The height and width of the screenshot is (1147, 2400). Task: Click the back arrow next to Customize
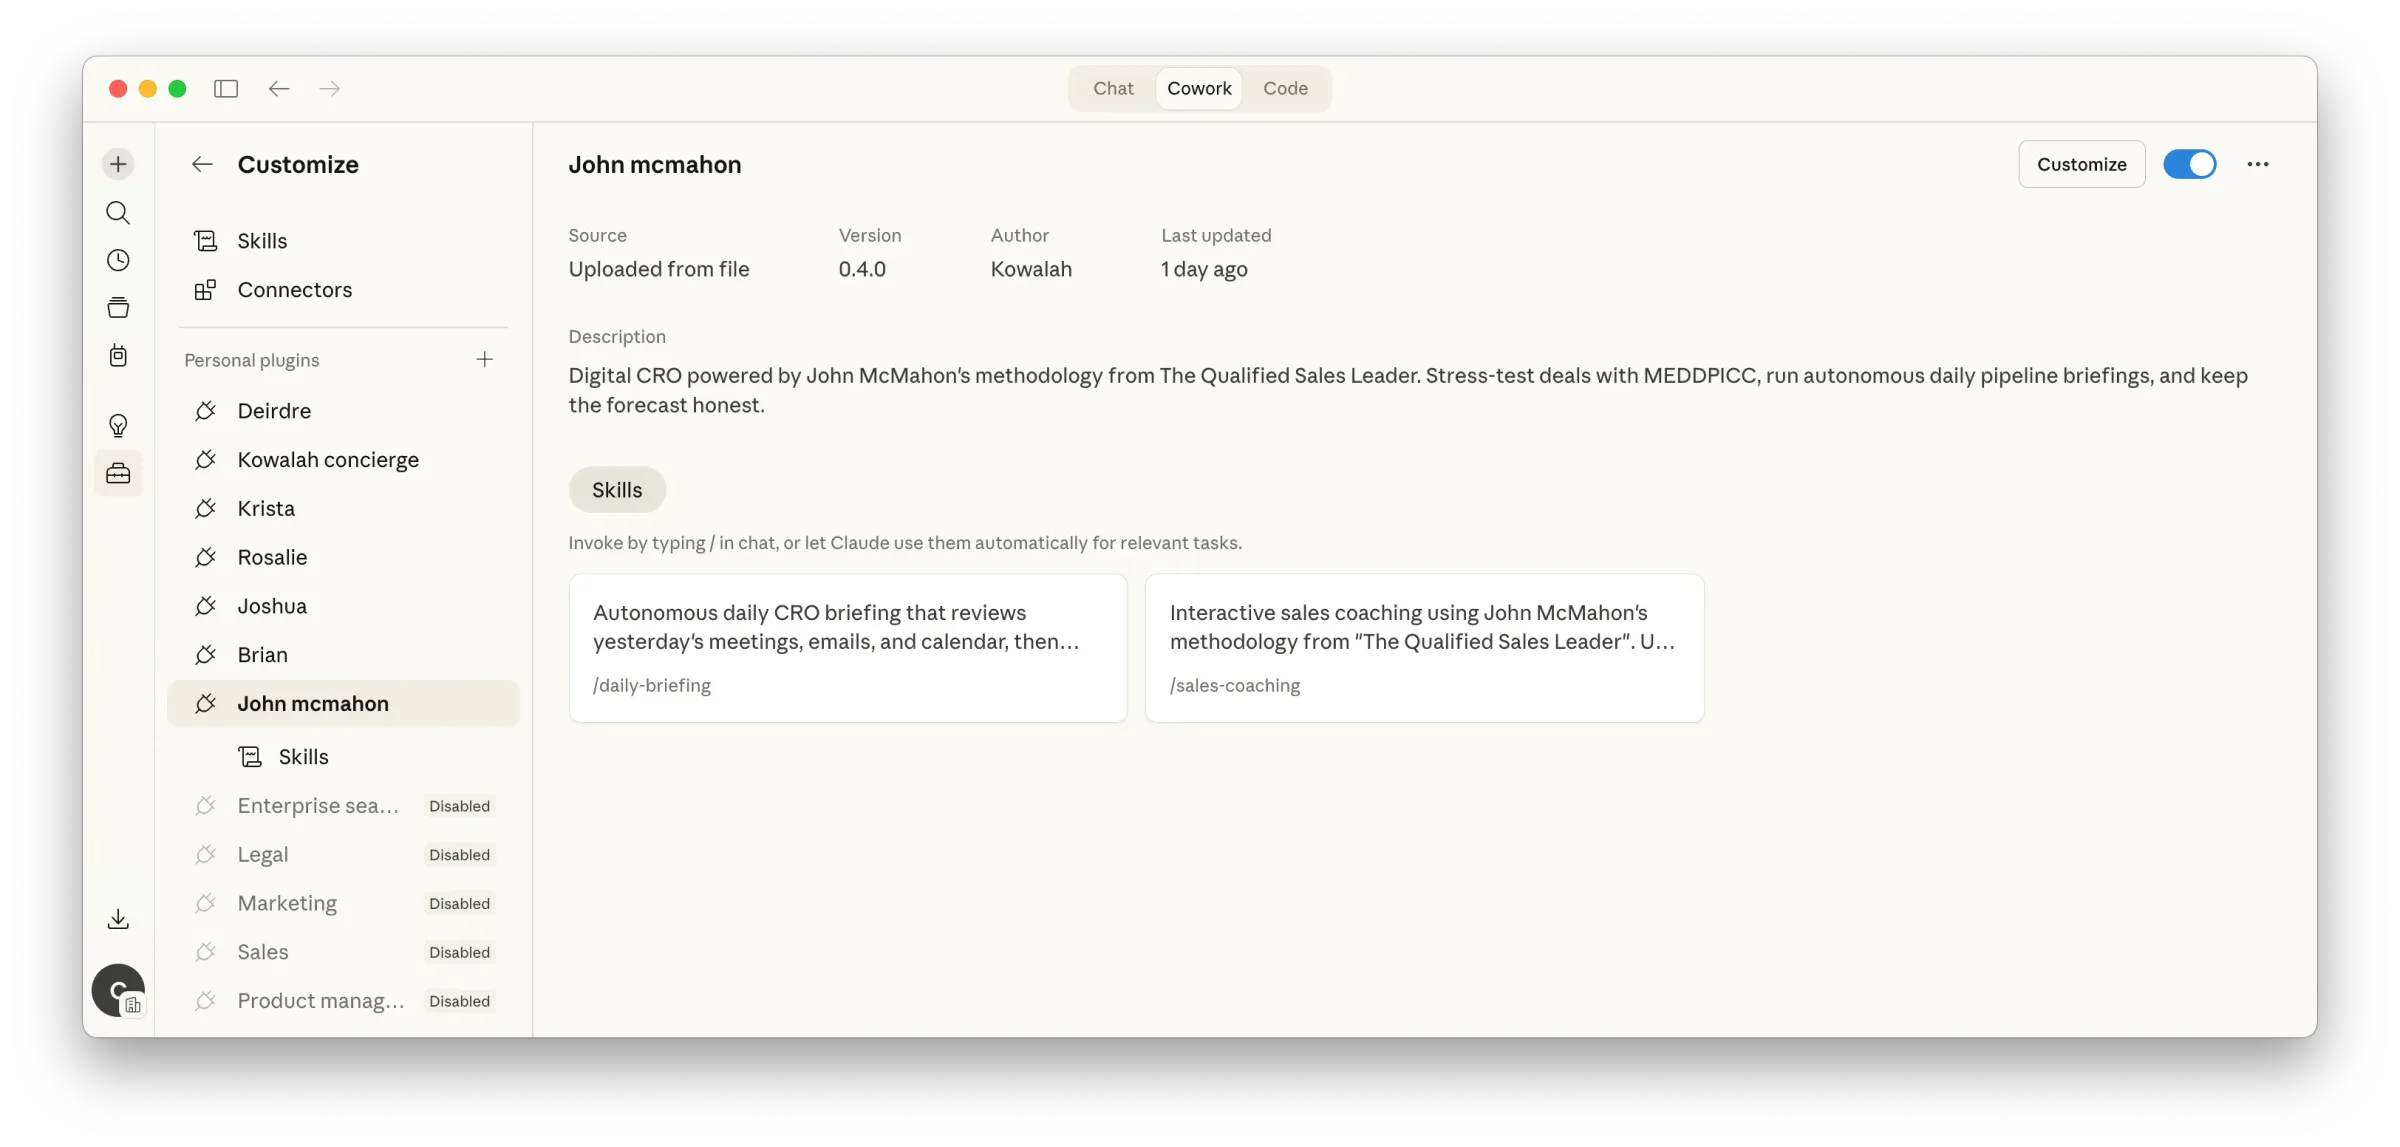tap(203, 164)
